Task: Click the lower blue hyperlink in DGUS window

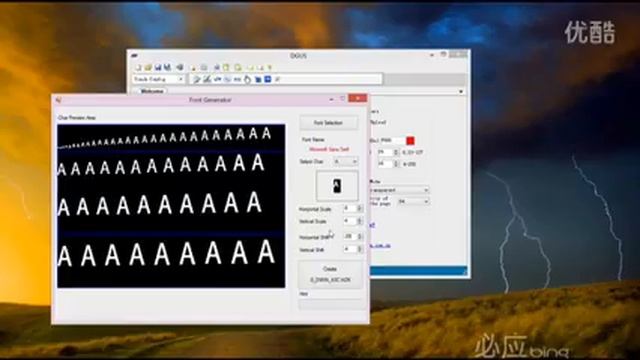Action: [380, 246]
